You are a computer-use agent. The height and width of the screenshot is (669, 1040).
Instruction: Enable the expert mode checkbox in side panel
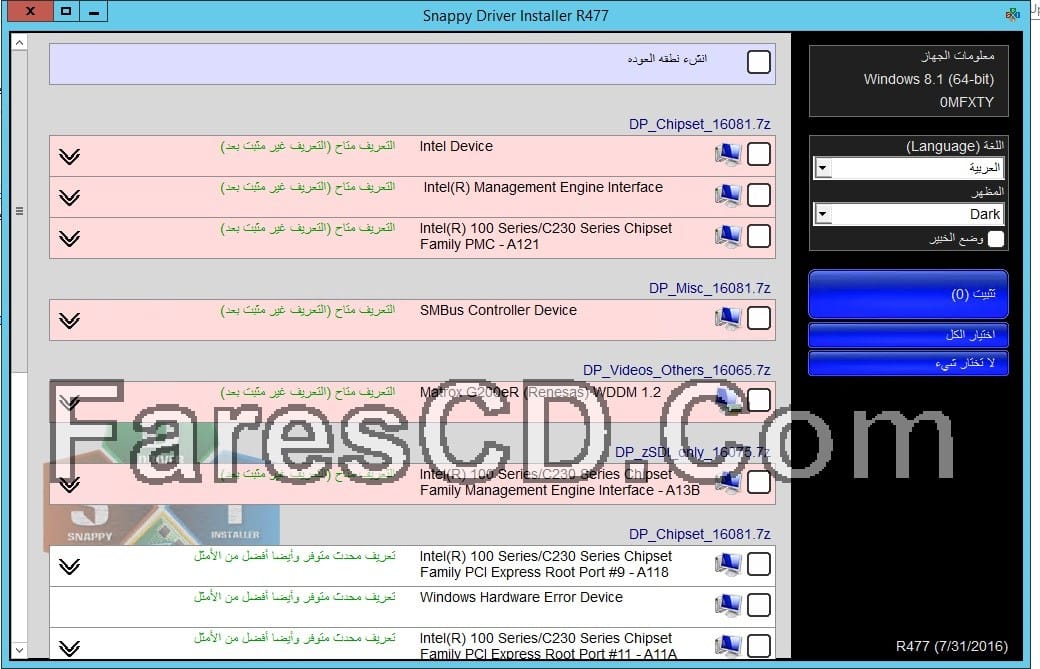[996, 239]
